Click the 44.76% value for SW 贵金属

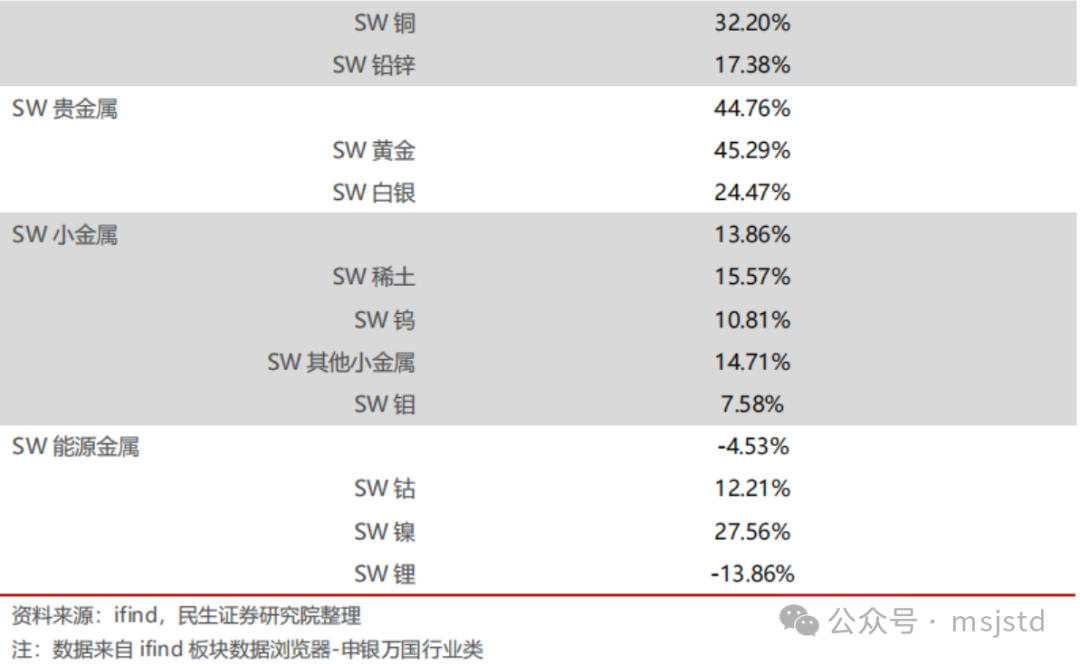pos(752,108)
